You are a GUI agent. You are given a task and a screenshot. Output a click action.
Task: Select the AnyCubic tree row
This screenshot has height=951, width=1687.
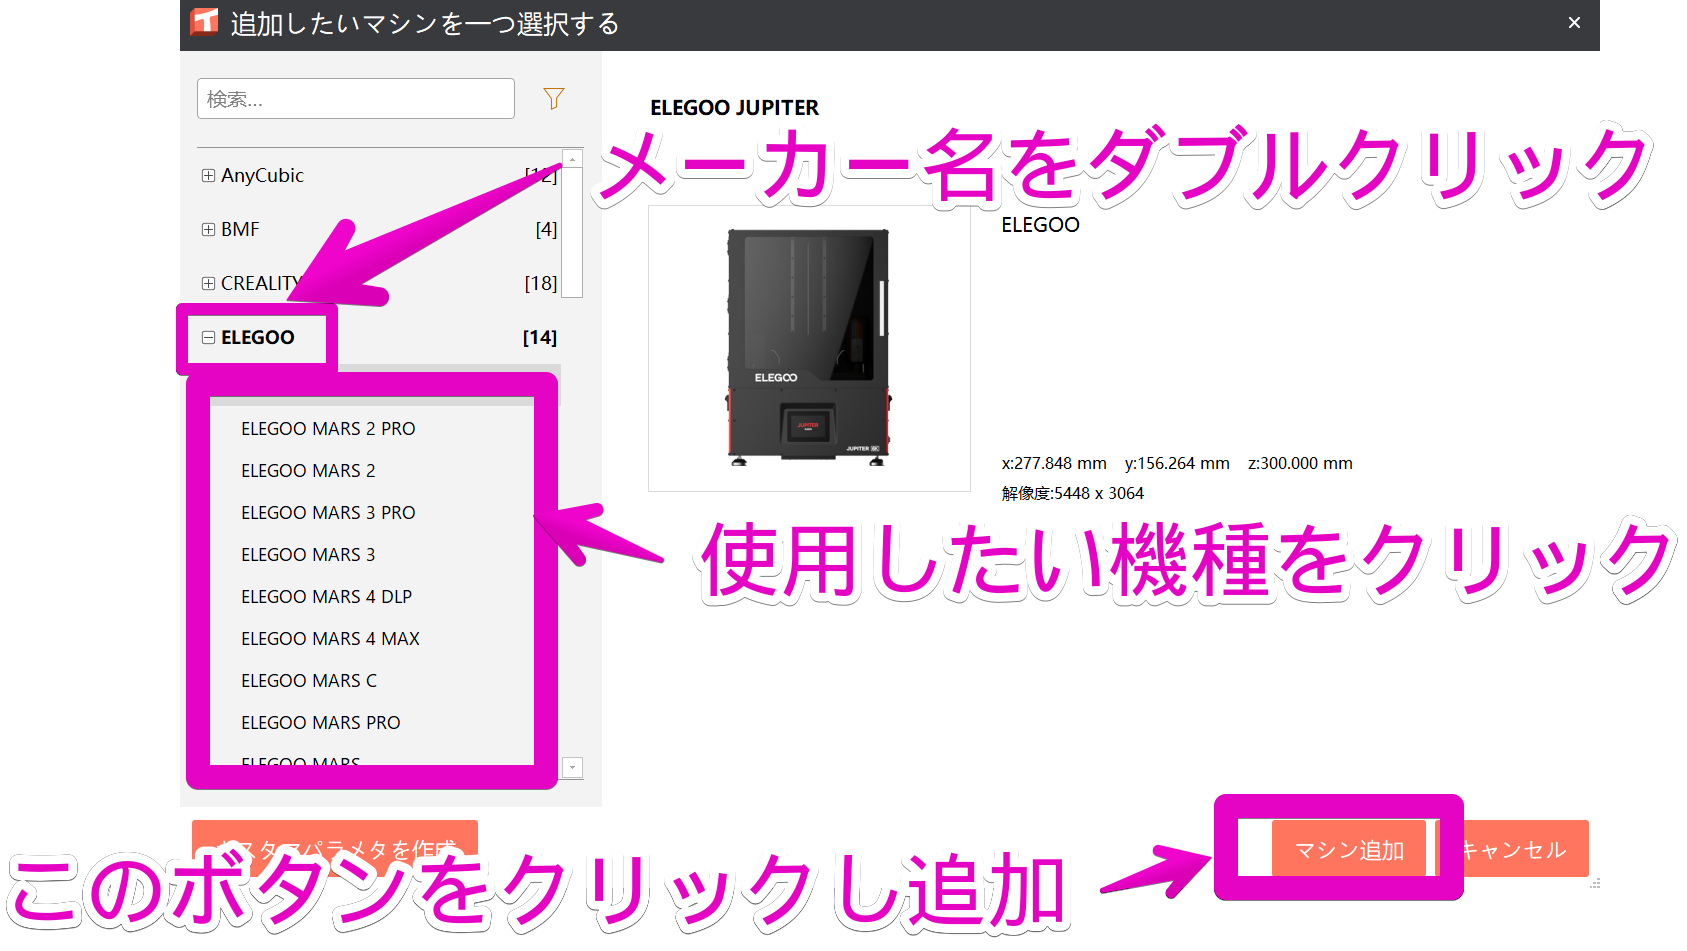click(x=380, y=175)
